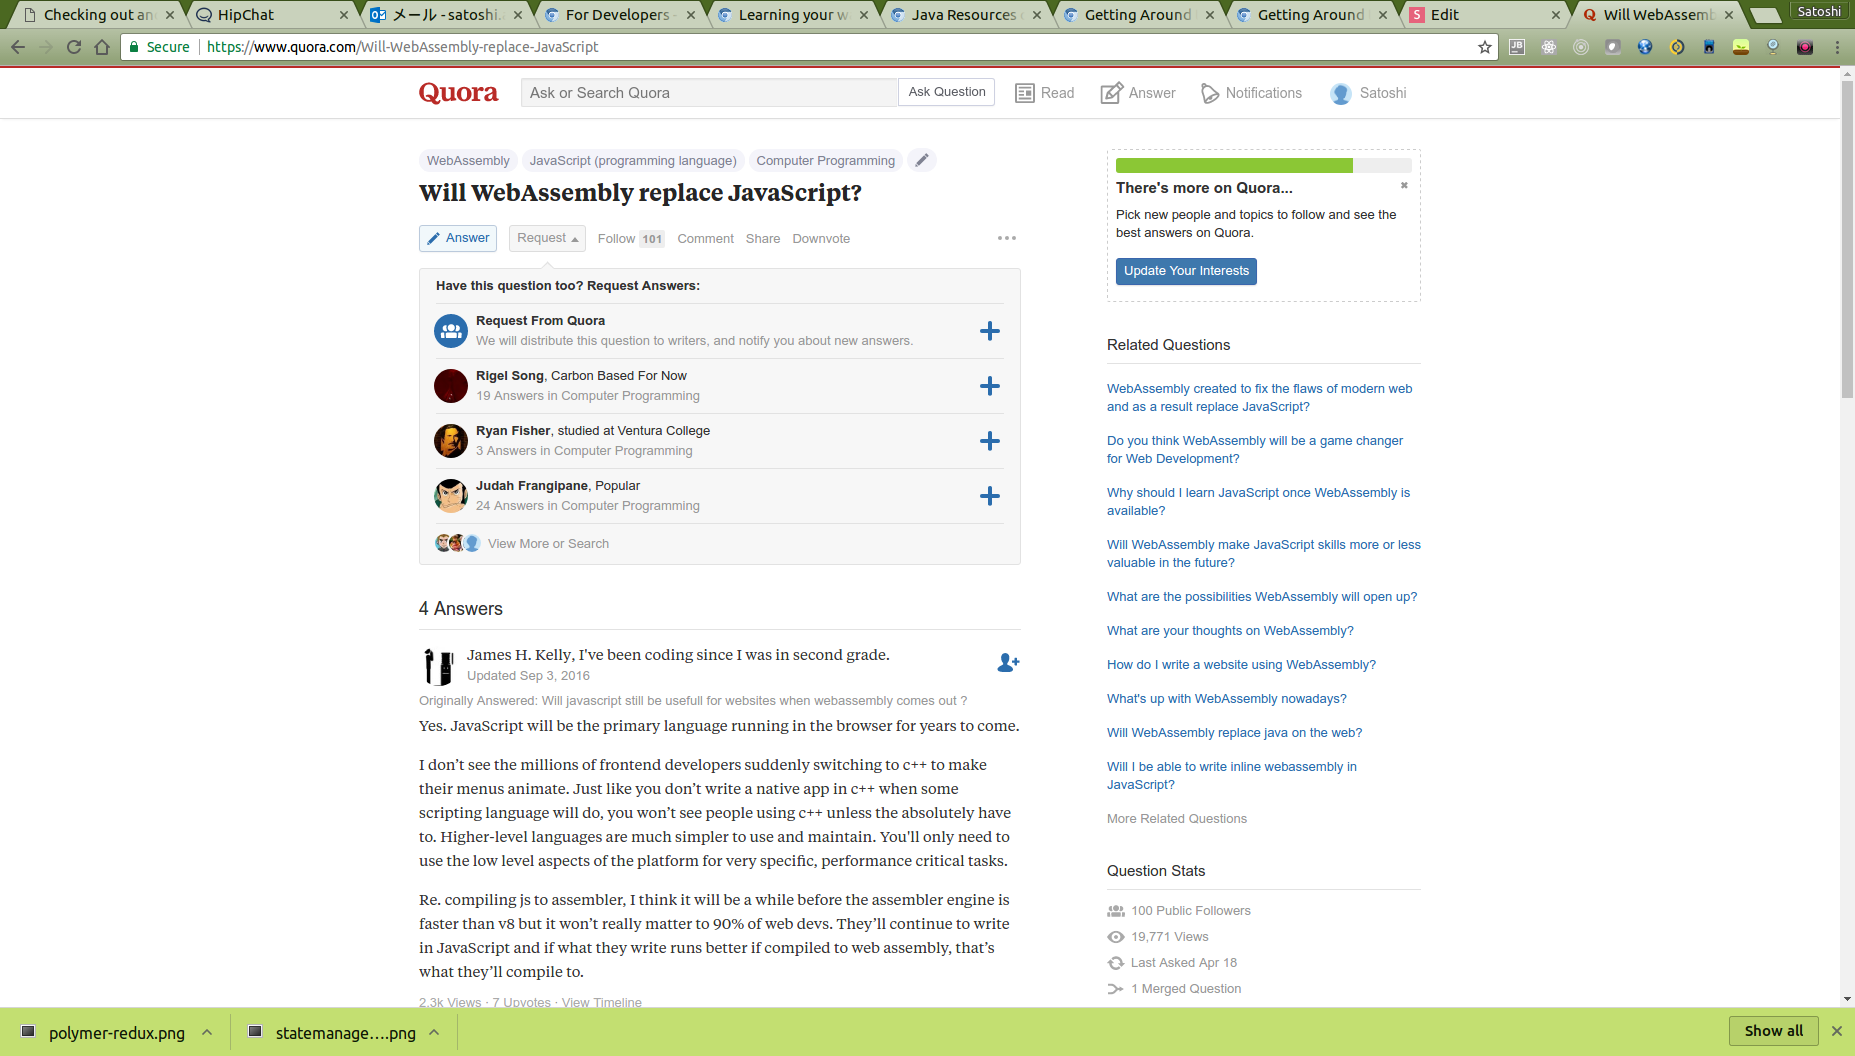The height and width of the screenshot is (1056, 1855).
Task: Open James H. Kelly's avatar
Action: [x=438, y=666]
